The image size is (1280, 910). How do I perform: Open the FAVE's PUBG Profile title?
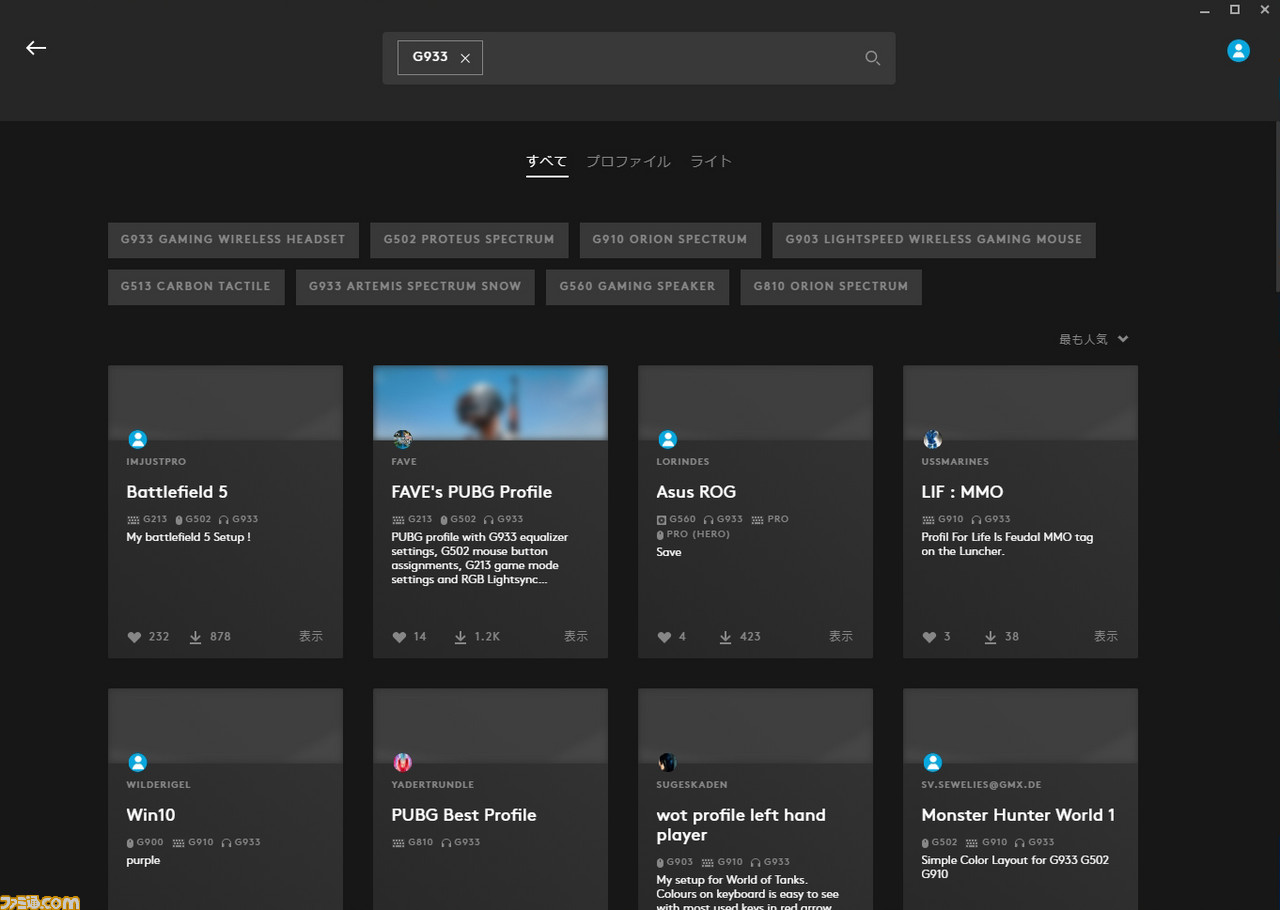pos(472,492)
